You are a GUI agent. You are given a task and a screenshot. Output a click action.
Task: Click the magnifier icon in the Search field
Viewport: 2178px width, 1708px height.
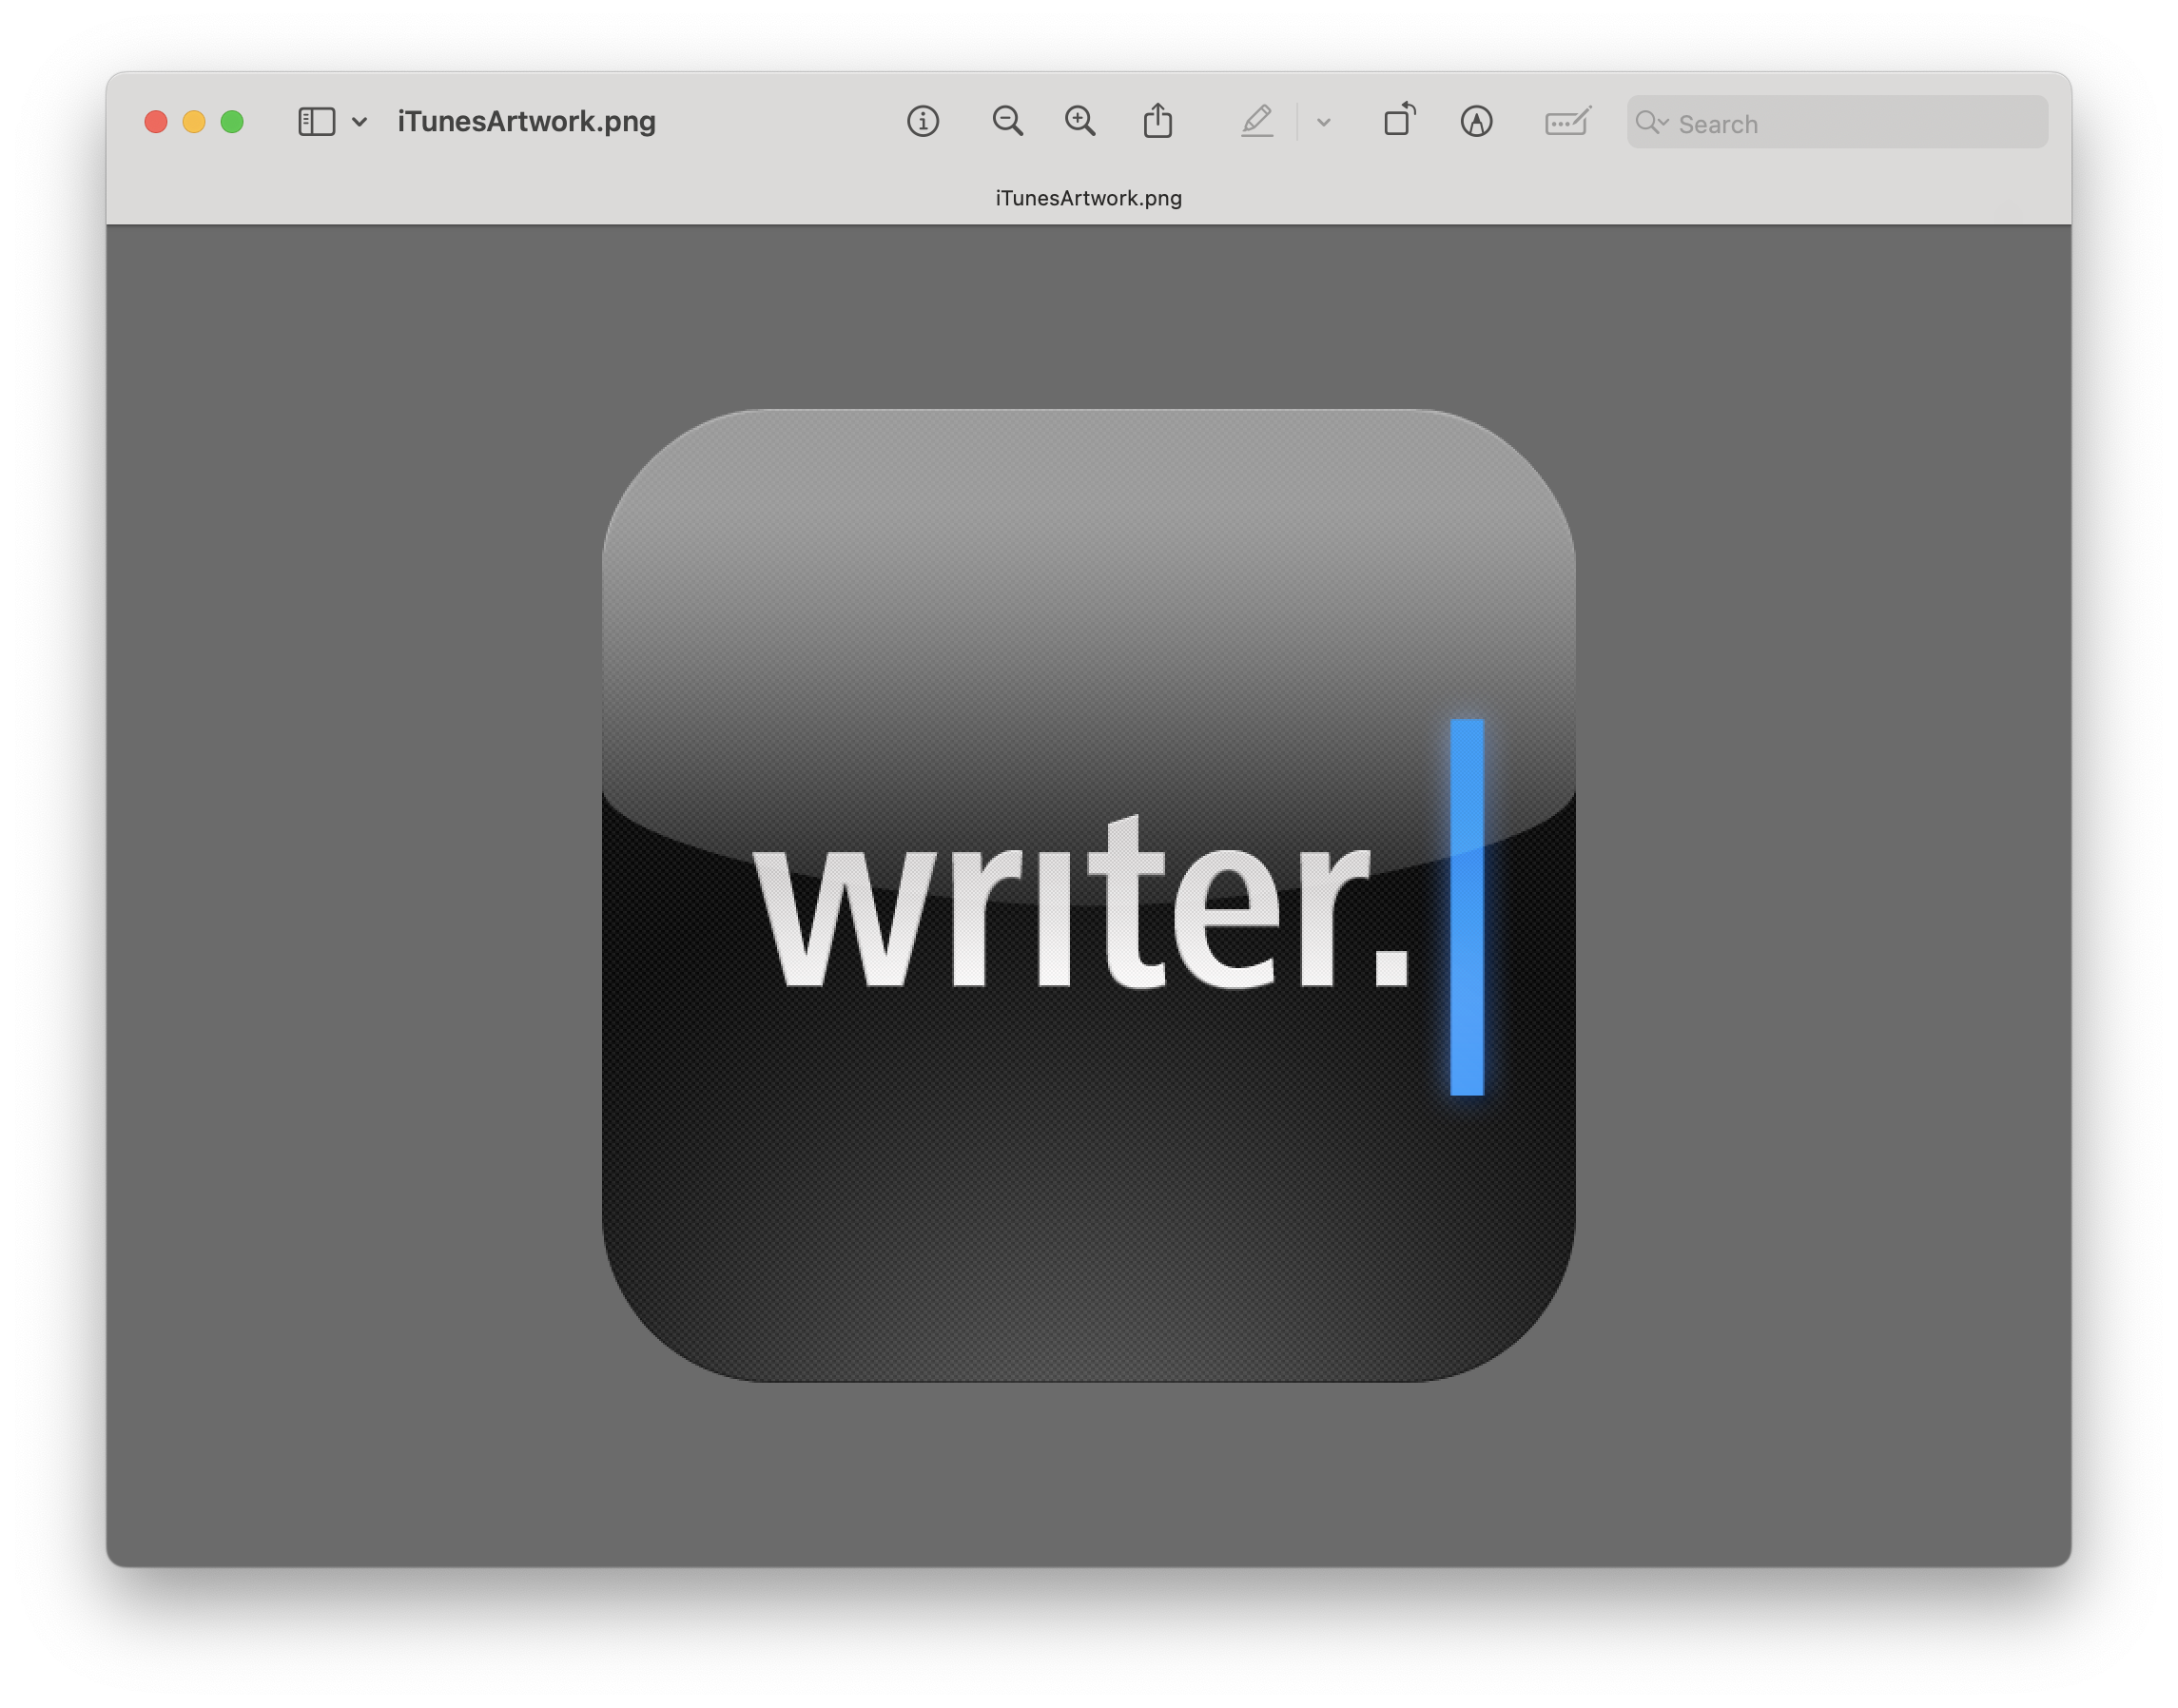[x=1650, y=123]
